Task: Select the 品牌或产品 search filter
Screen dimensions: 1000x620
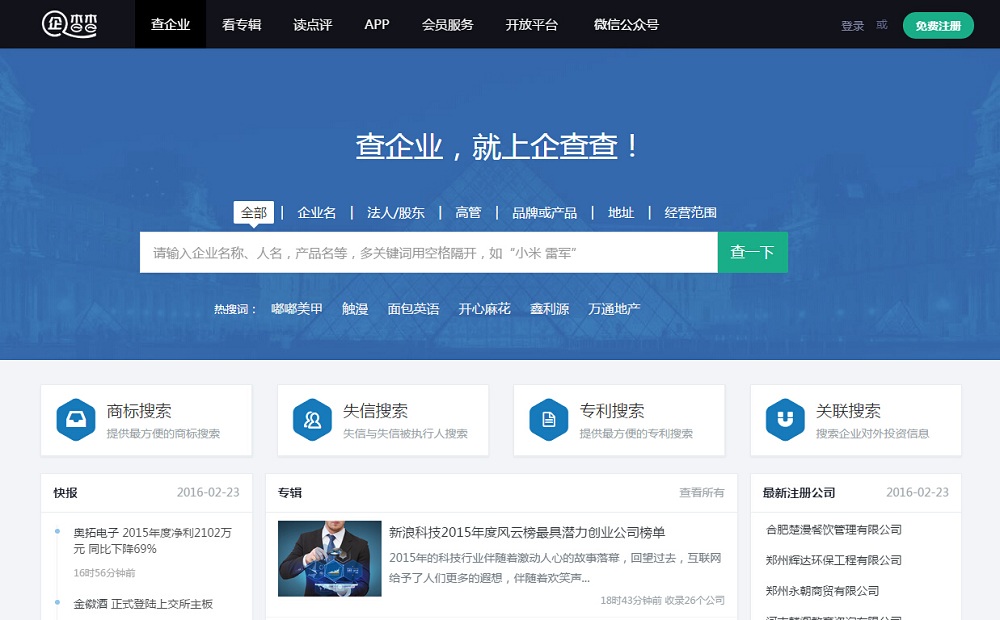Action: pos(545,212)
